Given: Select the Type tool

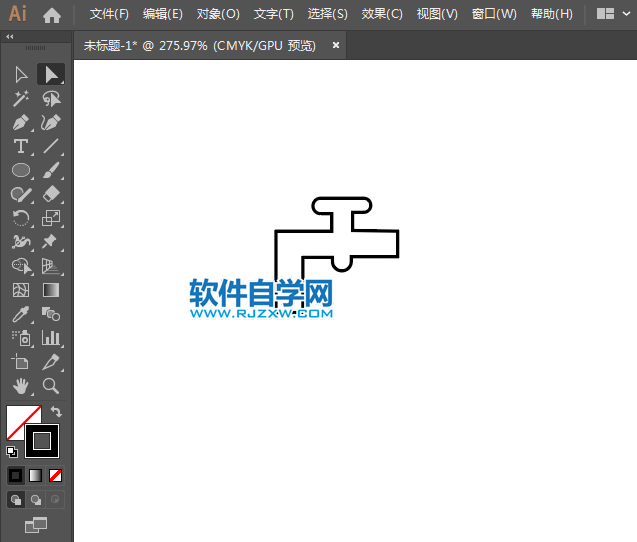Looking at the screenshot, I should (21, 146).
